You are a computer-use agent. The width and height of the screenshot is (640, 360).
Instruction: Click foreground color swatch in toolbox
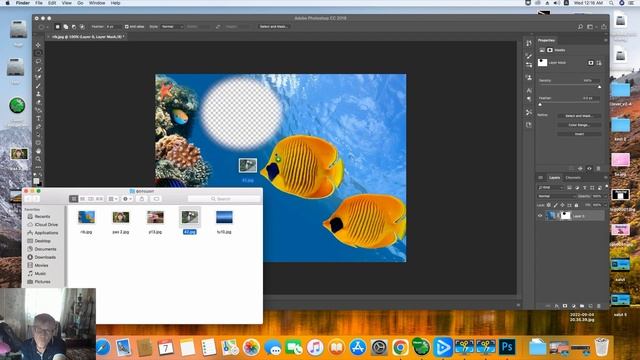tap(36, 181)
